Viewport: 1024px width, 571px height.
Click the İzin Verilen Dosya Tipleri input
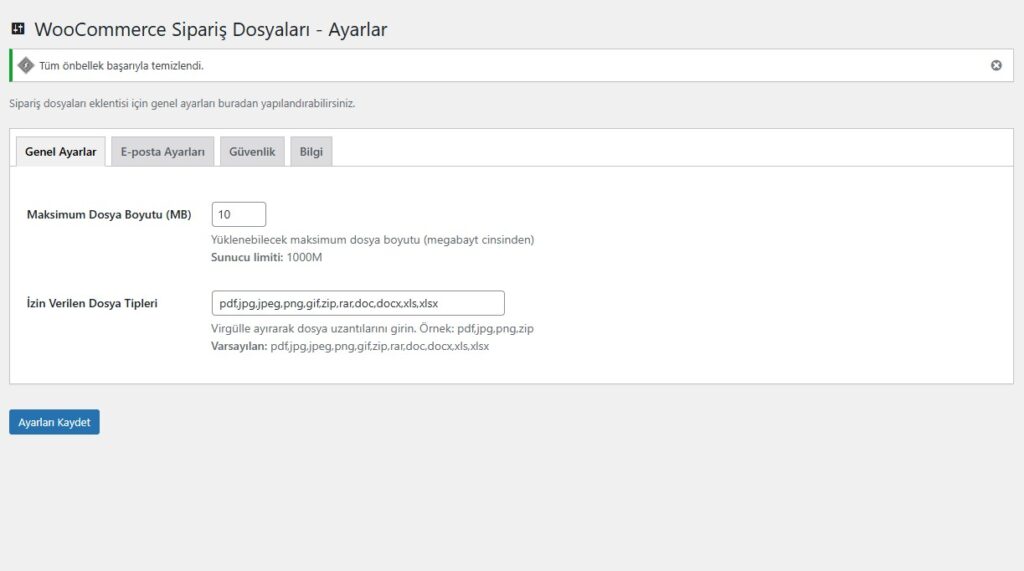[x=358, y=303]
